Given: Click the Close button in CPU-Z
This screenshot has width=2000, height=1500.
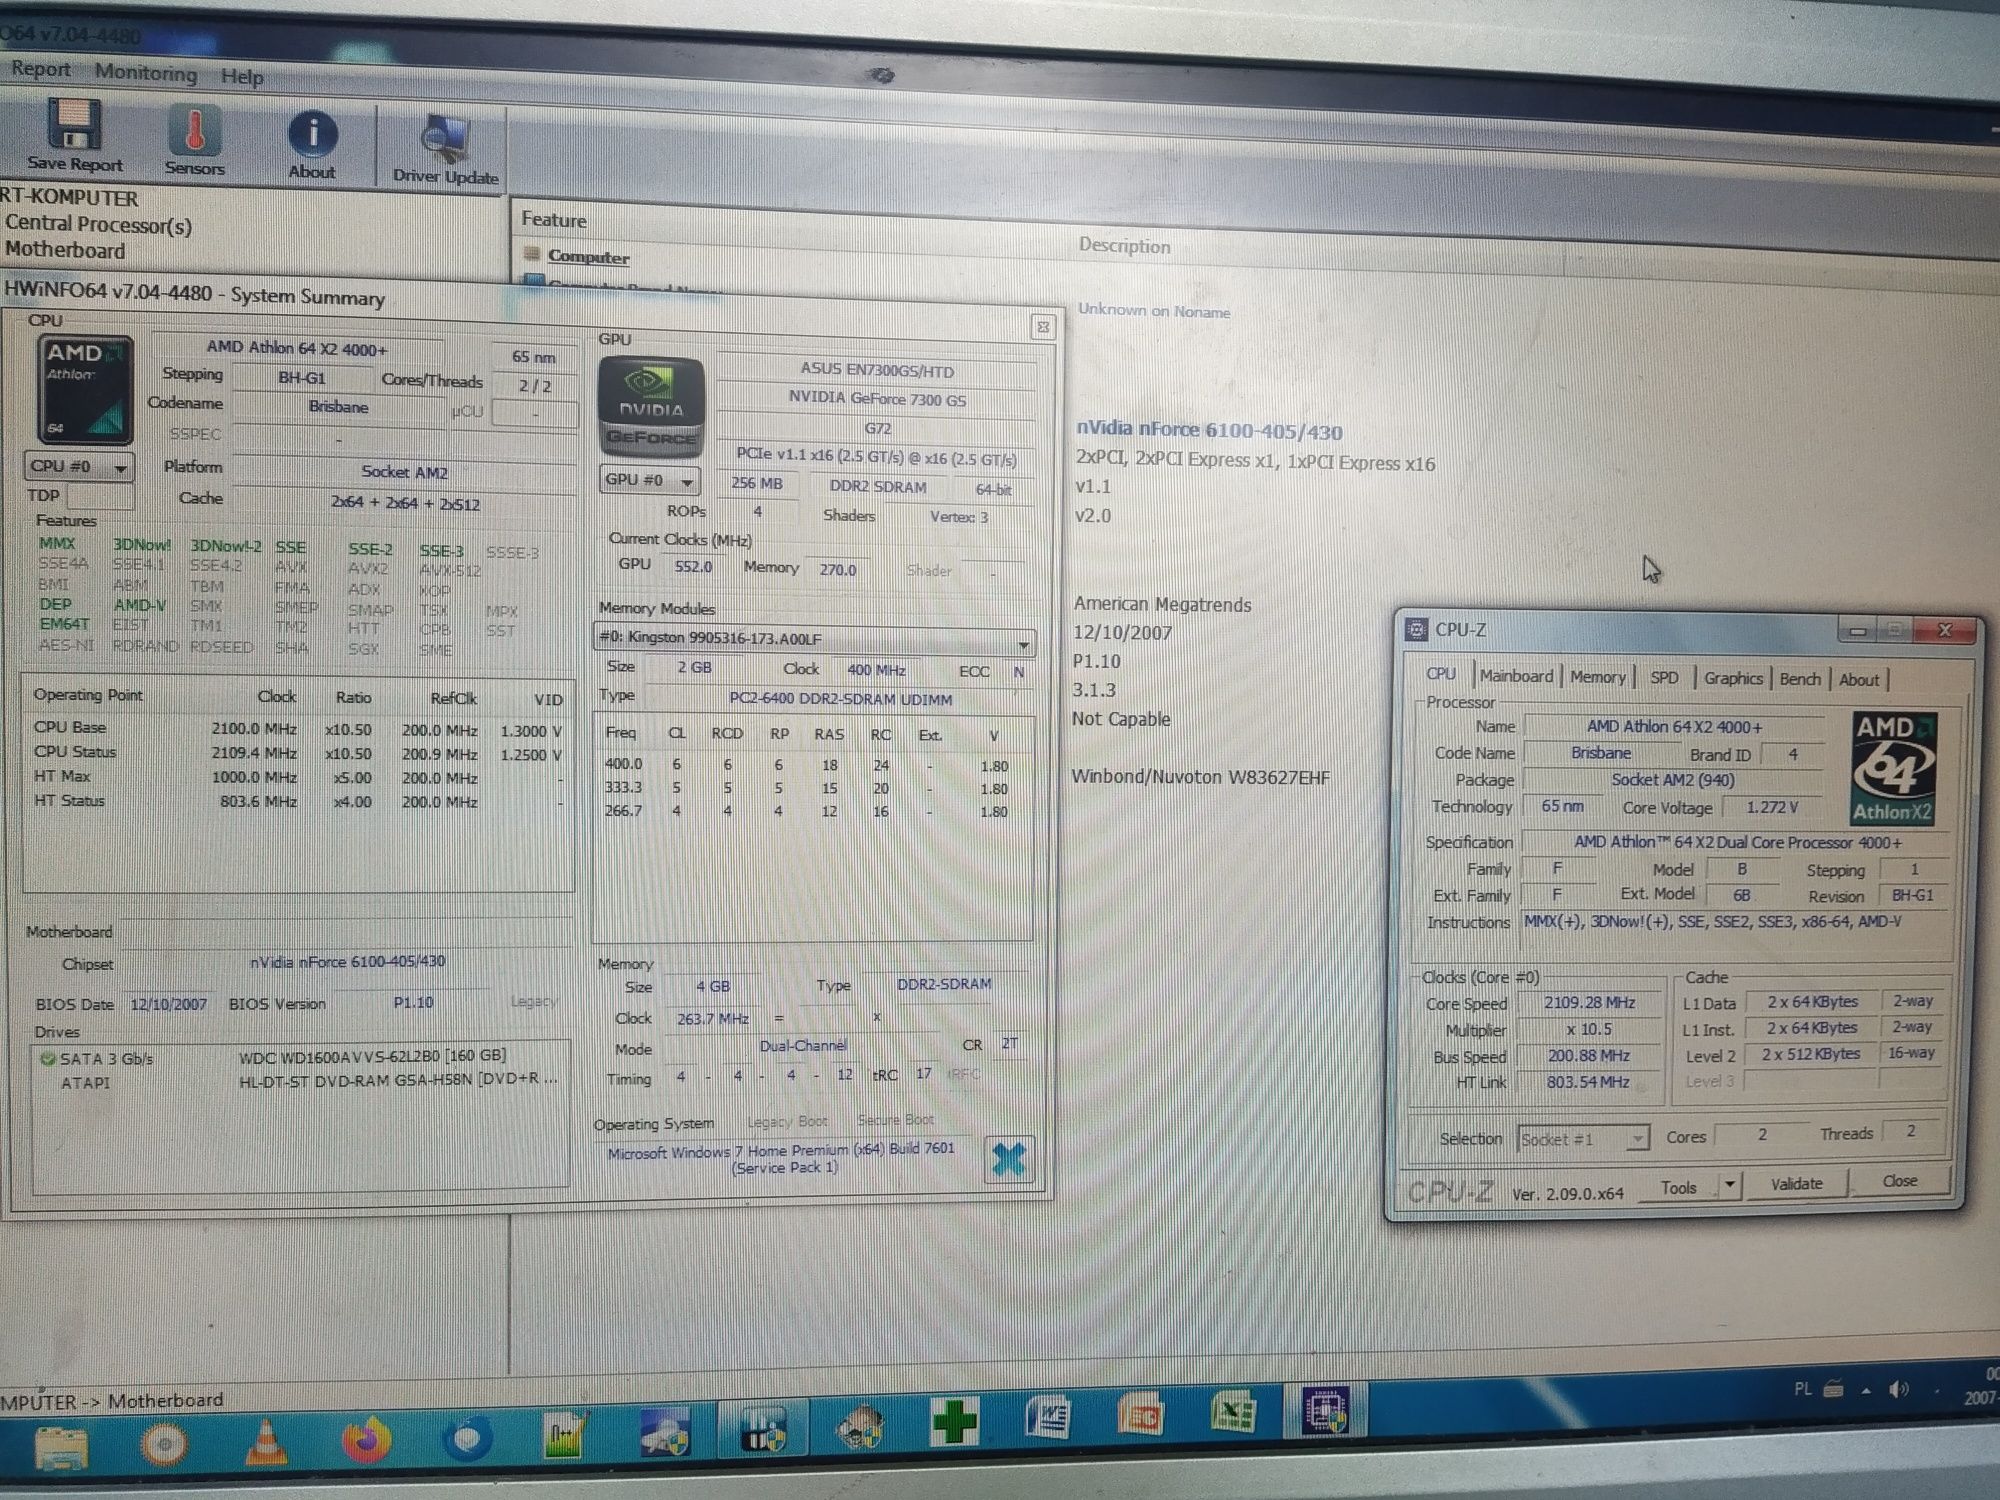Looking at the screenshot, I should tap(1899, 1181).
